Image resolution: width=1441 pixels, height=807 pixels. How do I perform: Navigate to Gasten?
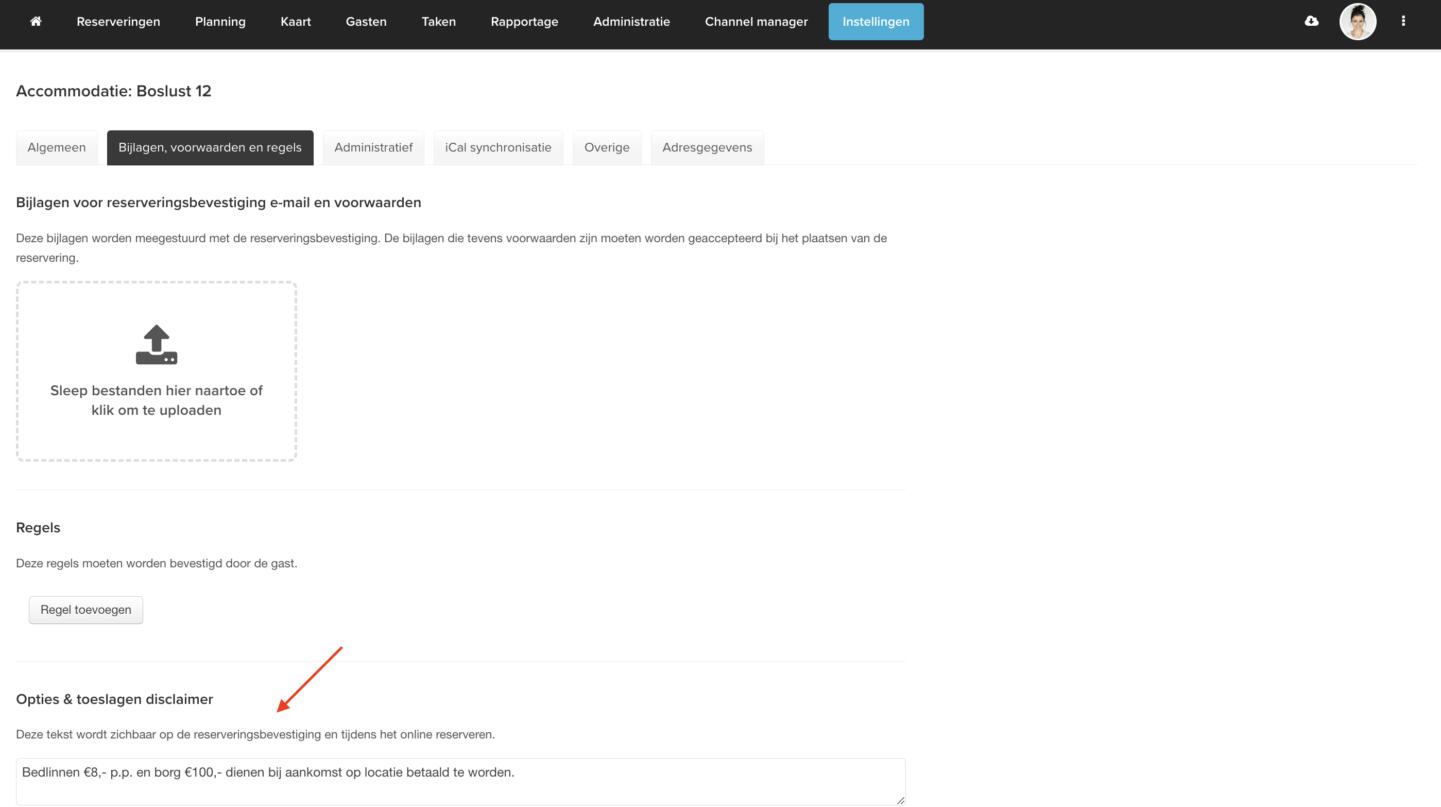(366, 21)
